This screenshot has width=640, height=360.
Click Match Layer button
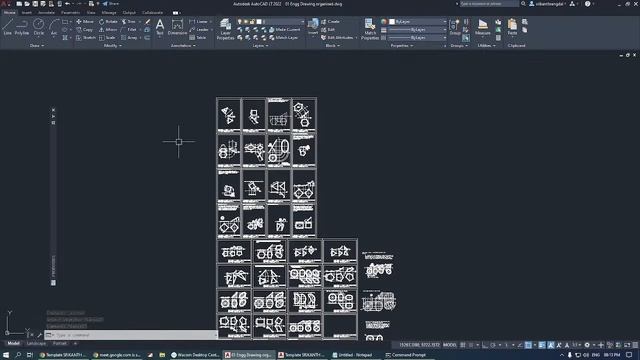click(x=284, y=38)
